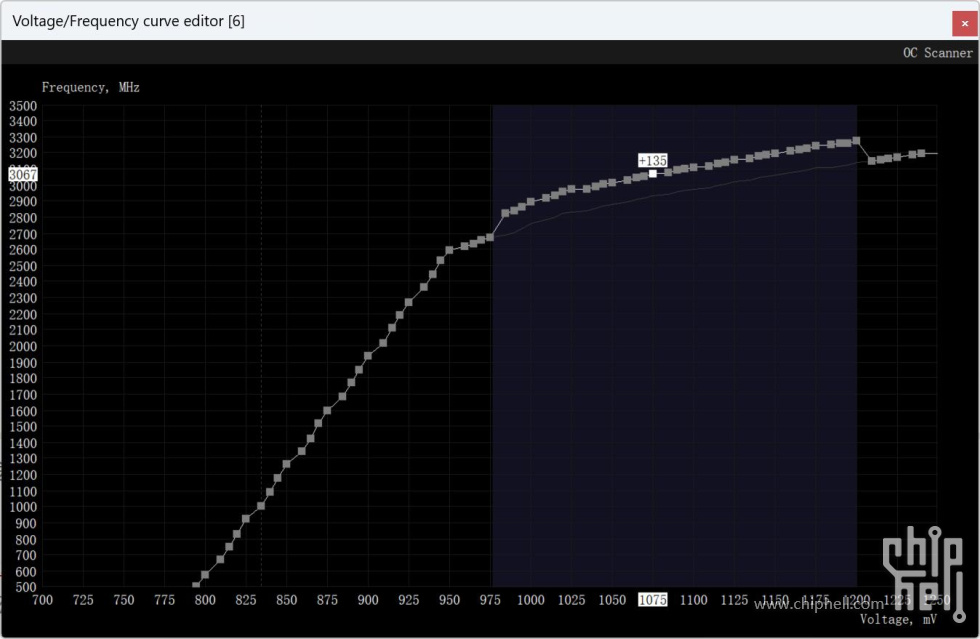Screen dimensions: 980x639
Task: Click the 1500 frequency axis label
Action: (x=22, y=426)
